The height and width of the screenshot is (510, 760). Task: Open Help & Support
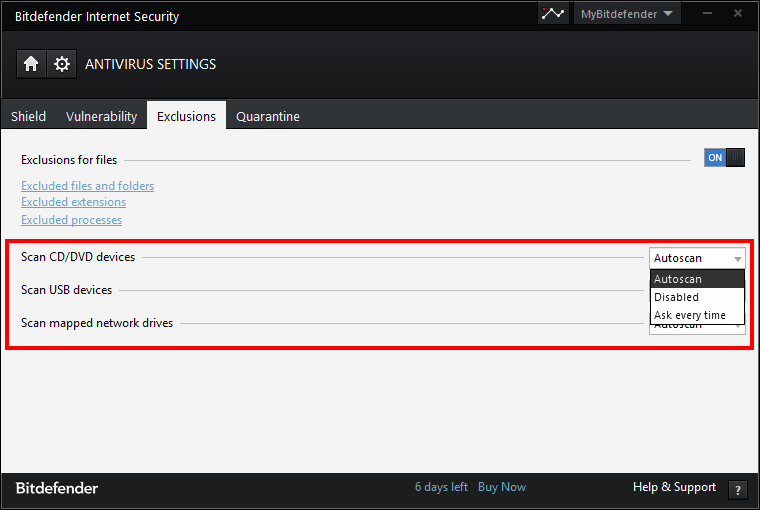(x=674, y=487)
